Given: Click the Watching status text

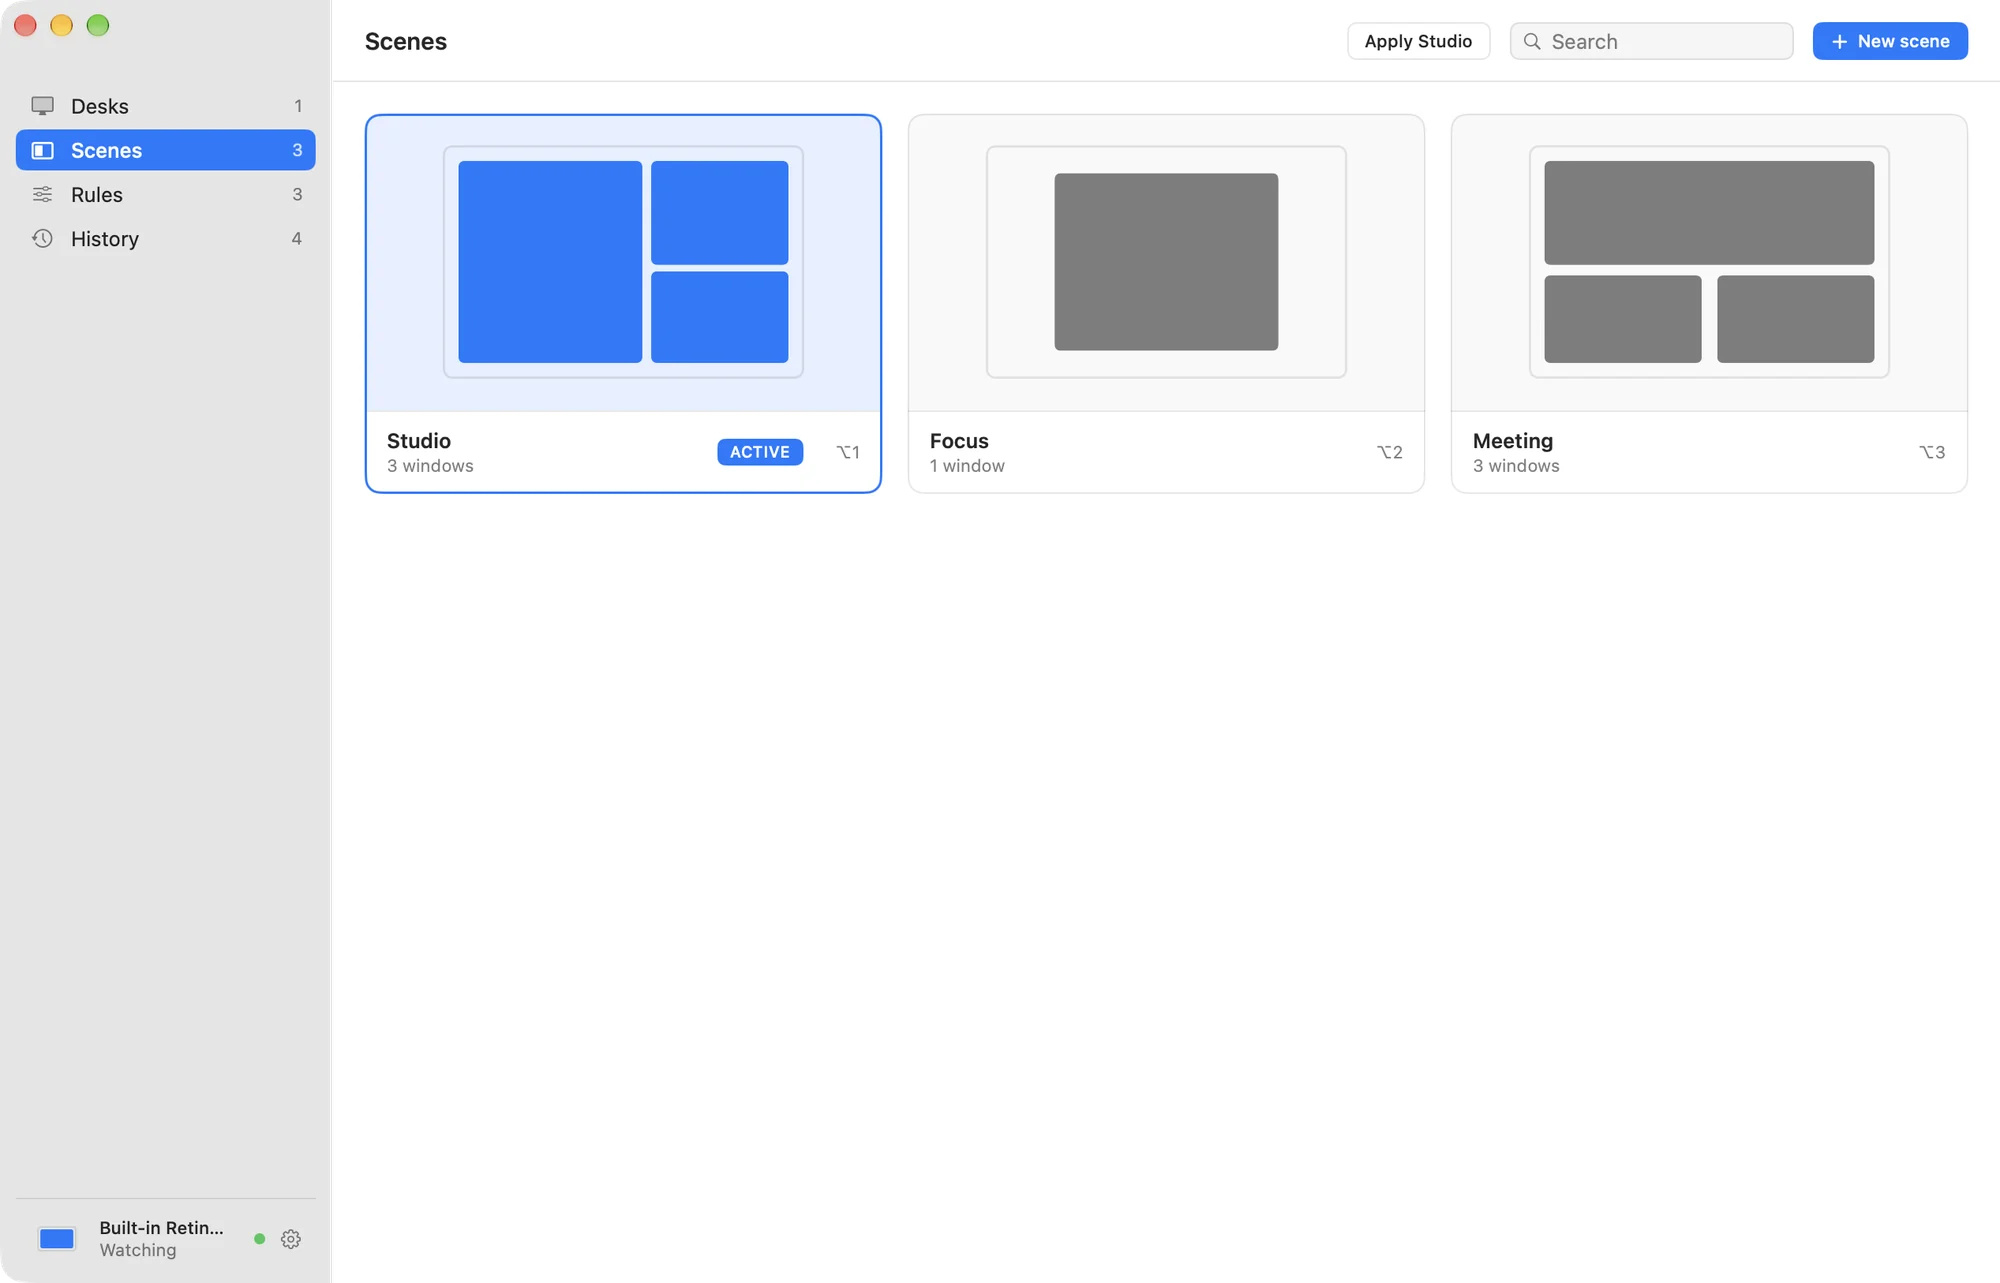Looking at the screenshot, I should 138,1250.
